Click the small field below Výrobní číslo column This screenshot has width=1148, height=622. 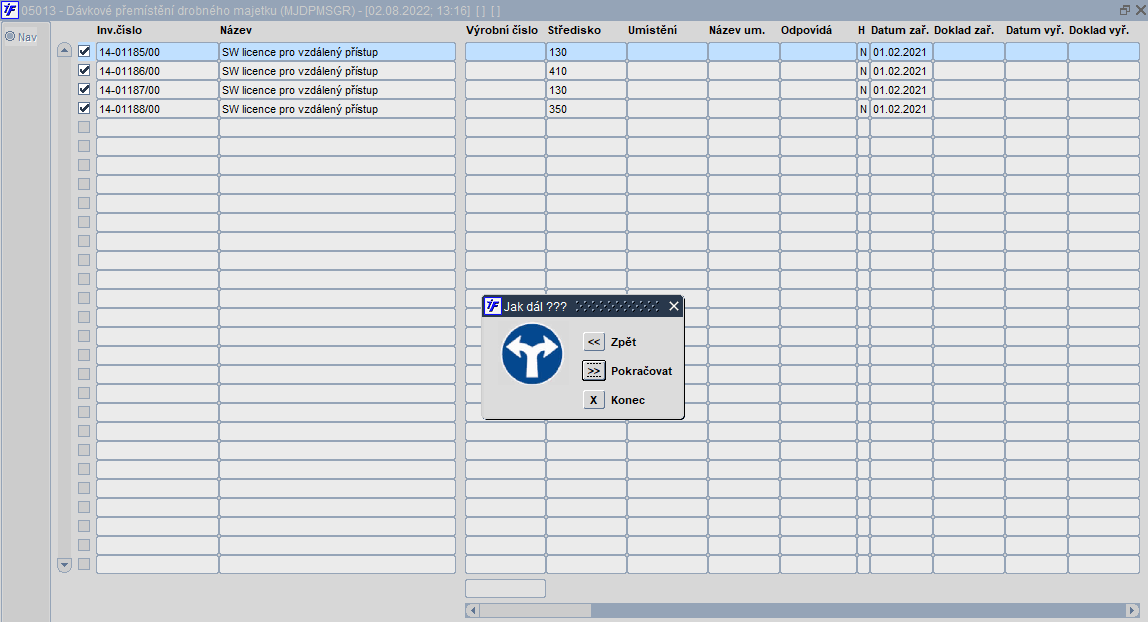pos(505,588)
